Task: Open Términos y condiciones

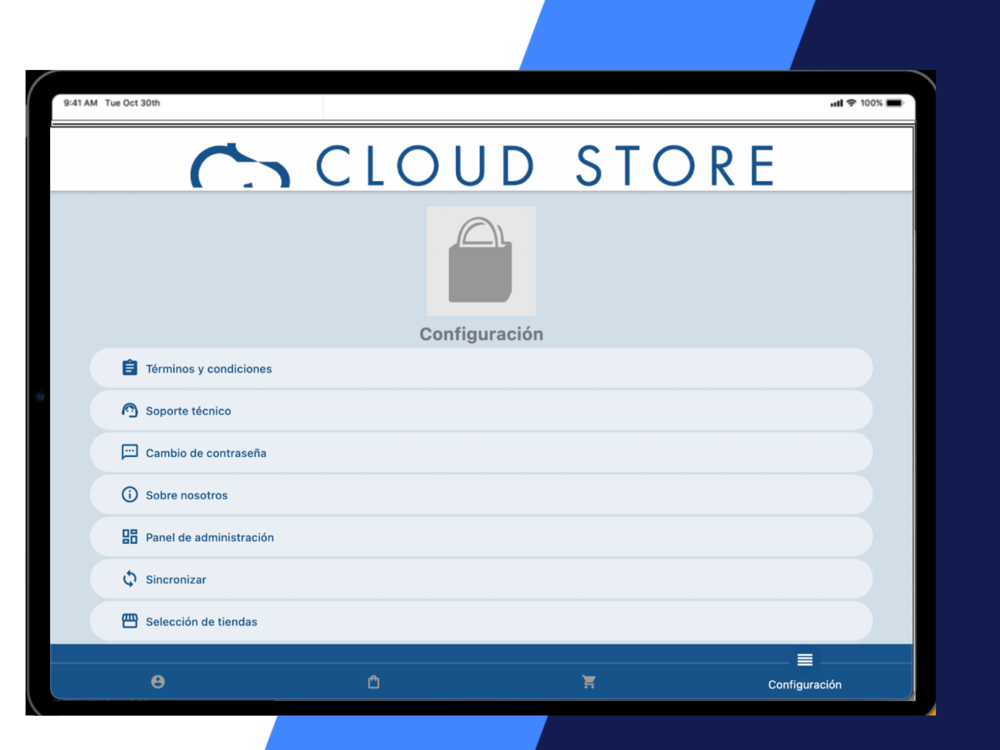Action: (x=482, y=368)
